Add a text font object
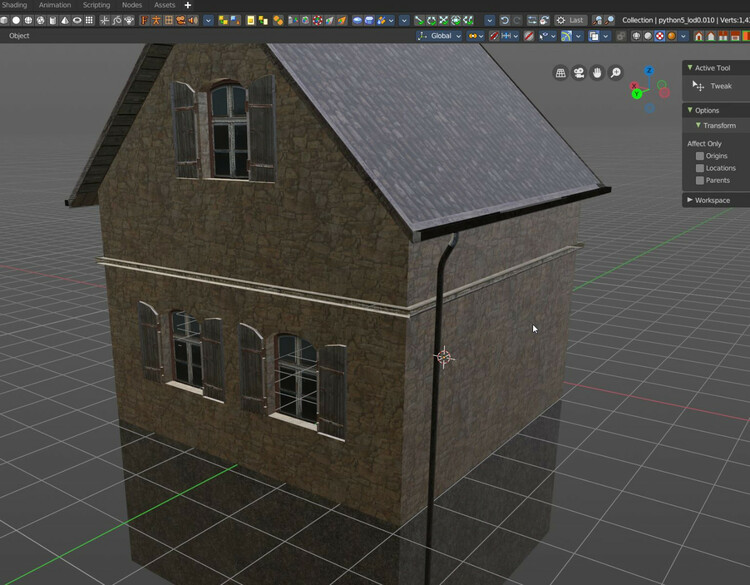 (x=144, y=21)
